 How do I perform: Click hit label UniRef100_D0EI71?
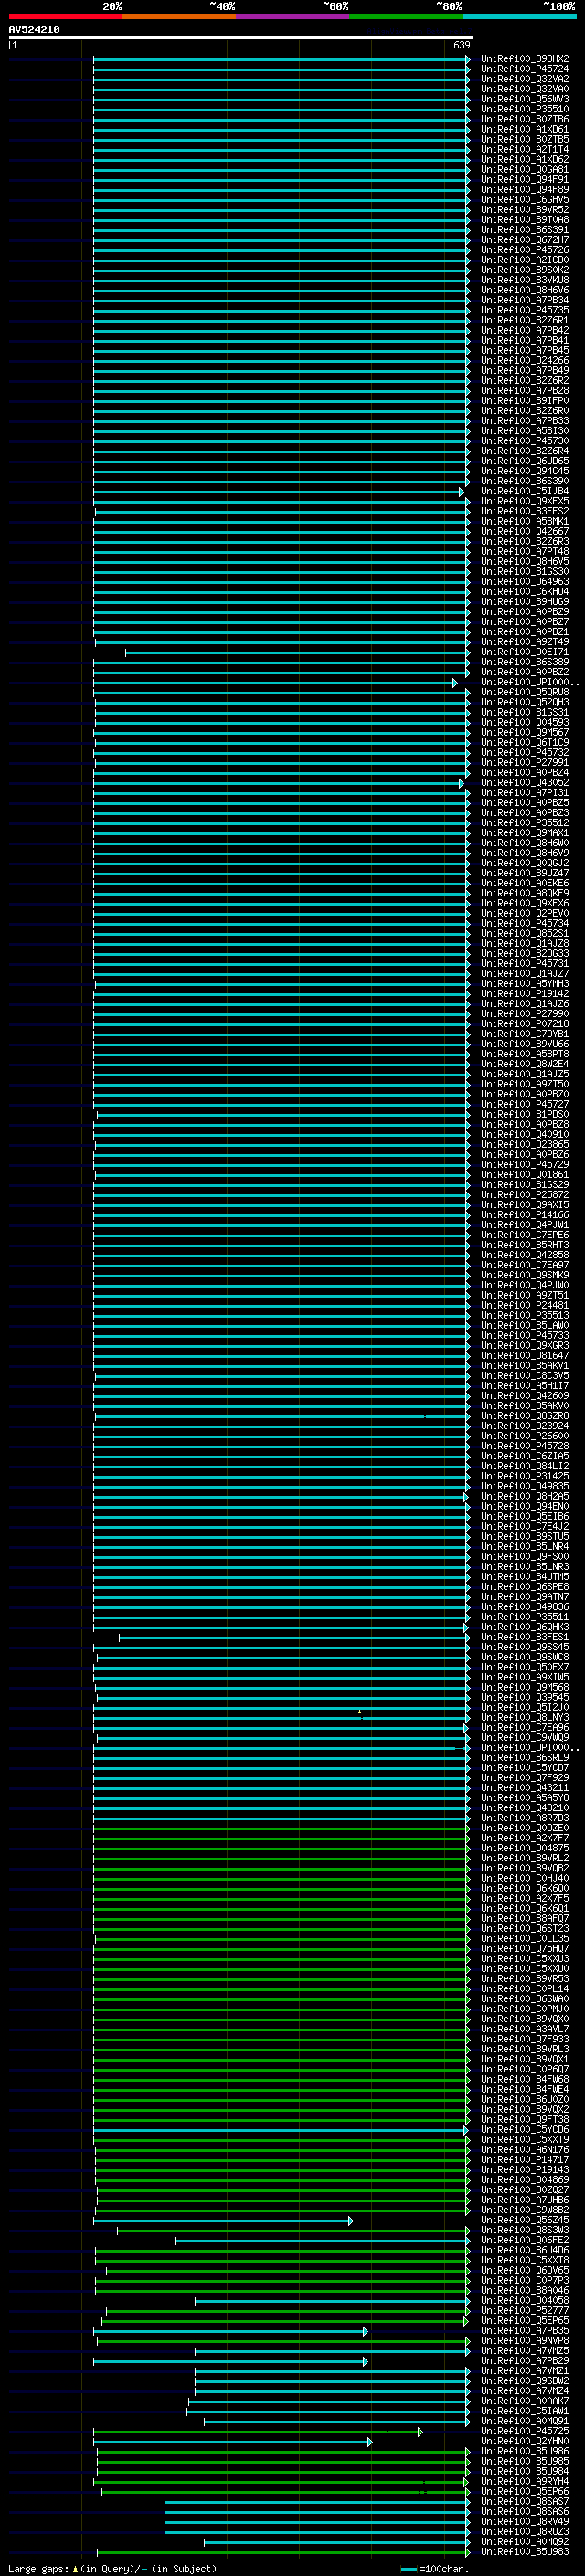click(x=524, y=652)
